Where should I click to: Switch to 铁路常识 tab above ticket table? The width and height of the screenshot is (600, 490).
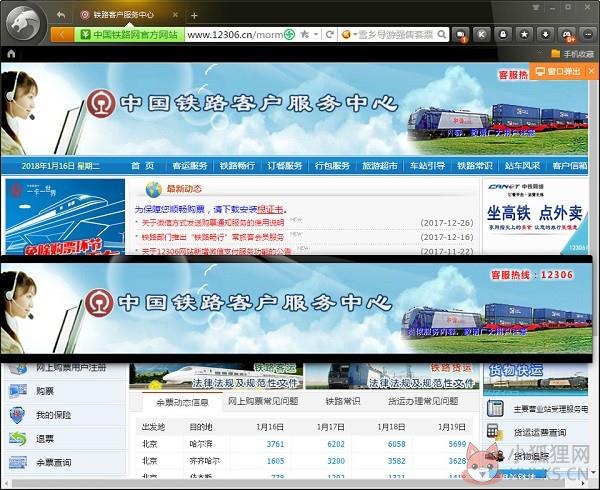point(342,401)
